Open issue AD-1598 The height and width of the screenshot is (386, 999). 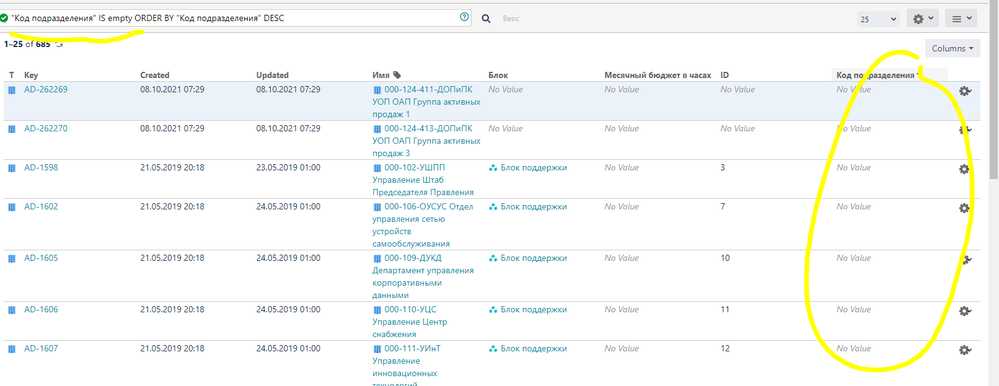click(40, 168)
